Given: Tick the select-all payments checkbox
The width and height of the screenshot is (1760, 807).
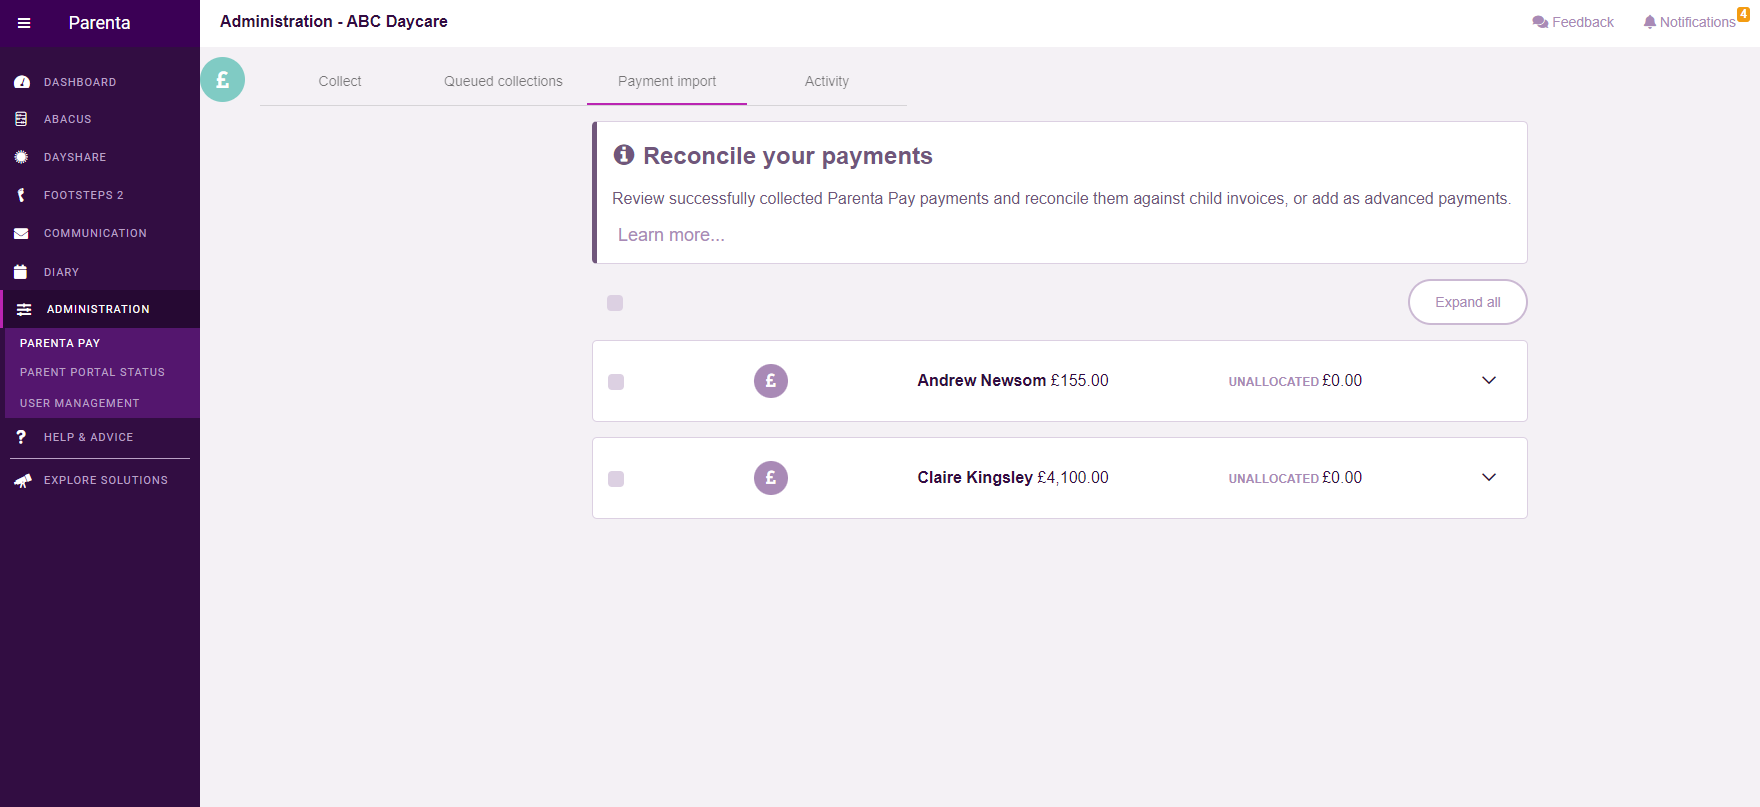Looking at the screenshot, I should [615, 303].
